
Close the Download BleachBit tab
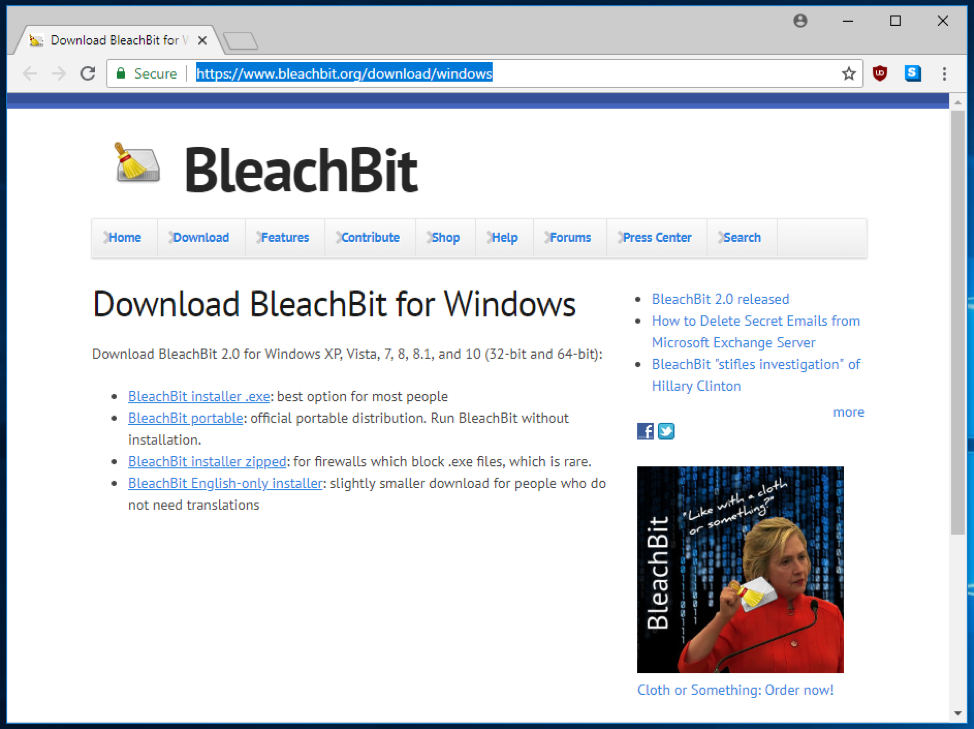(x=203, y=40)
